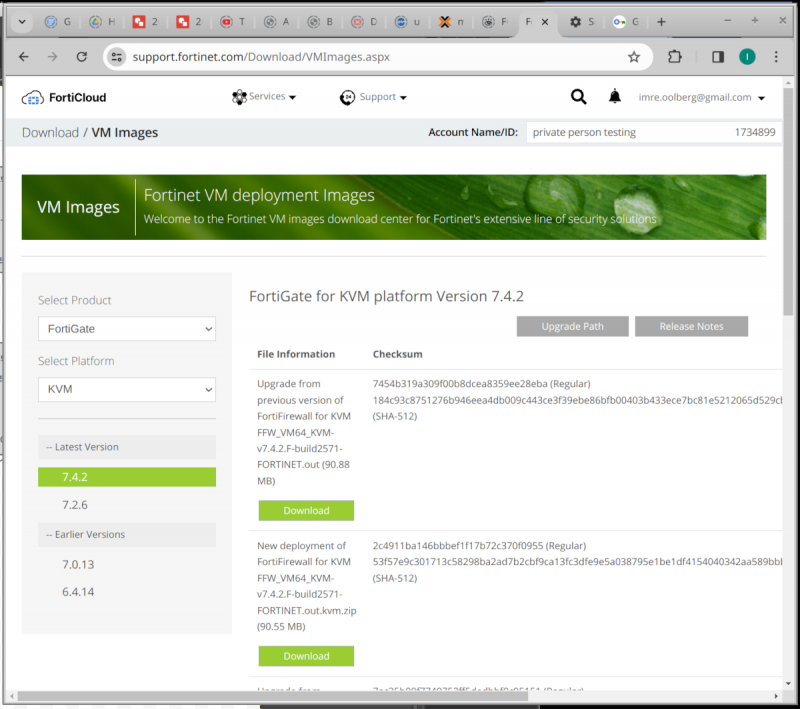The image size is (800, 709).
Task: Toggle the browser side panel
Action: point(718,57)
